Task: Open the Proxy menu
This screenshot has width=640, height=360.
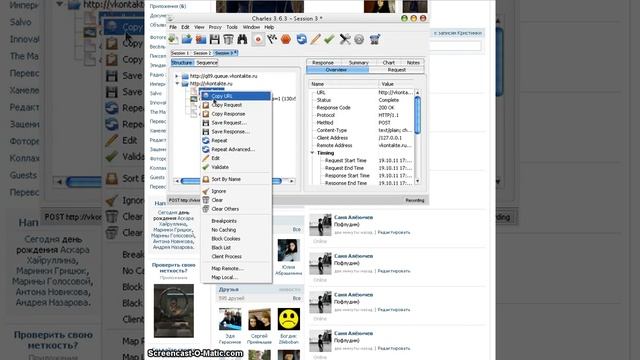Action: pyautogui.click(x=215, y=27)
